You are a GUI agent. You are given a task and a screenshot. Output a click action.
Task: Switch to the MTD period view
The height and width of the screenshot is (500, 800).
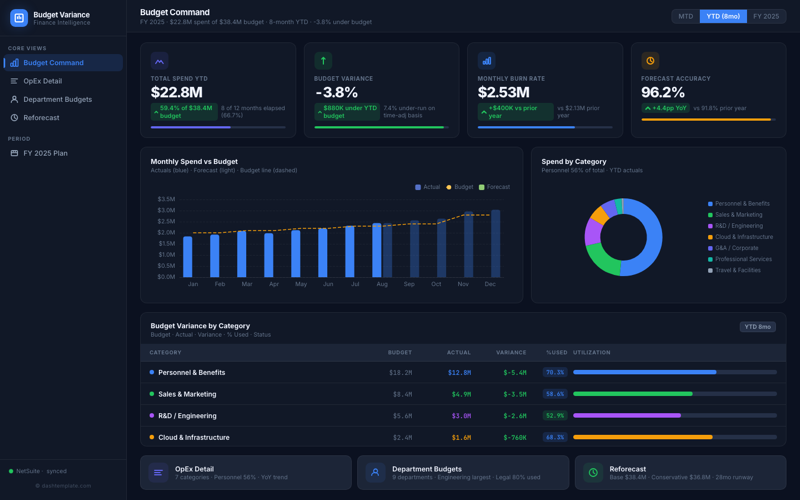[x=685, y=16]
